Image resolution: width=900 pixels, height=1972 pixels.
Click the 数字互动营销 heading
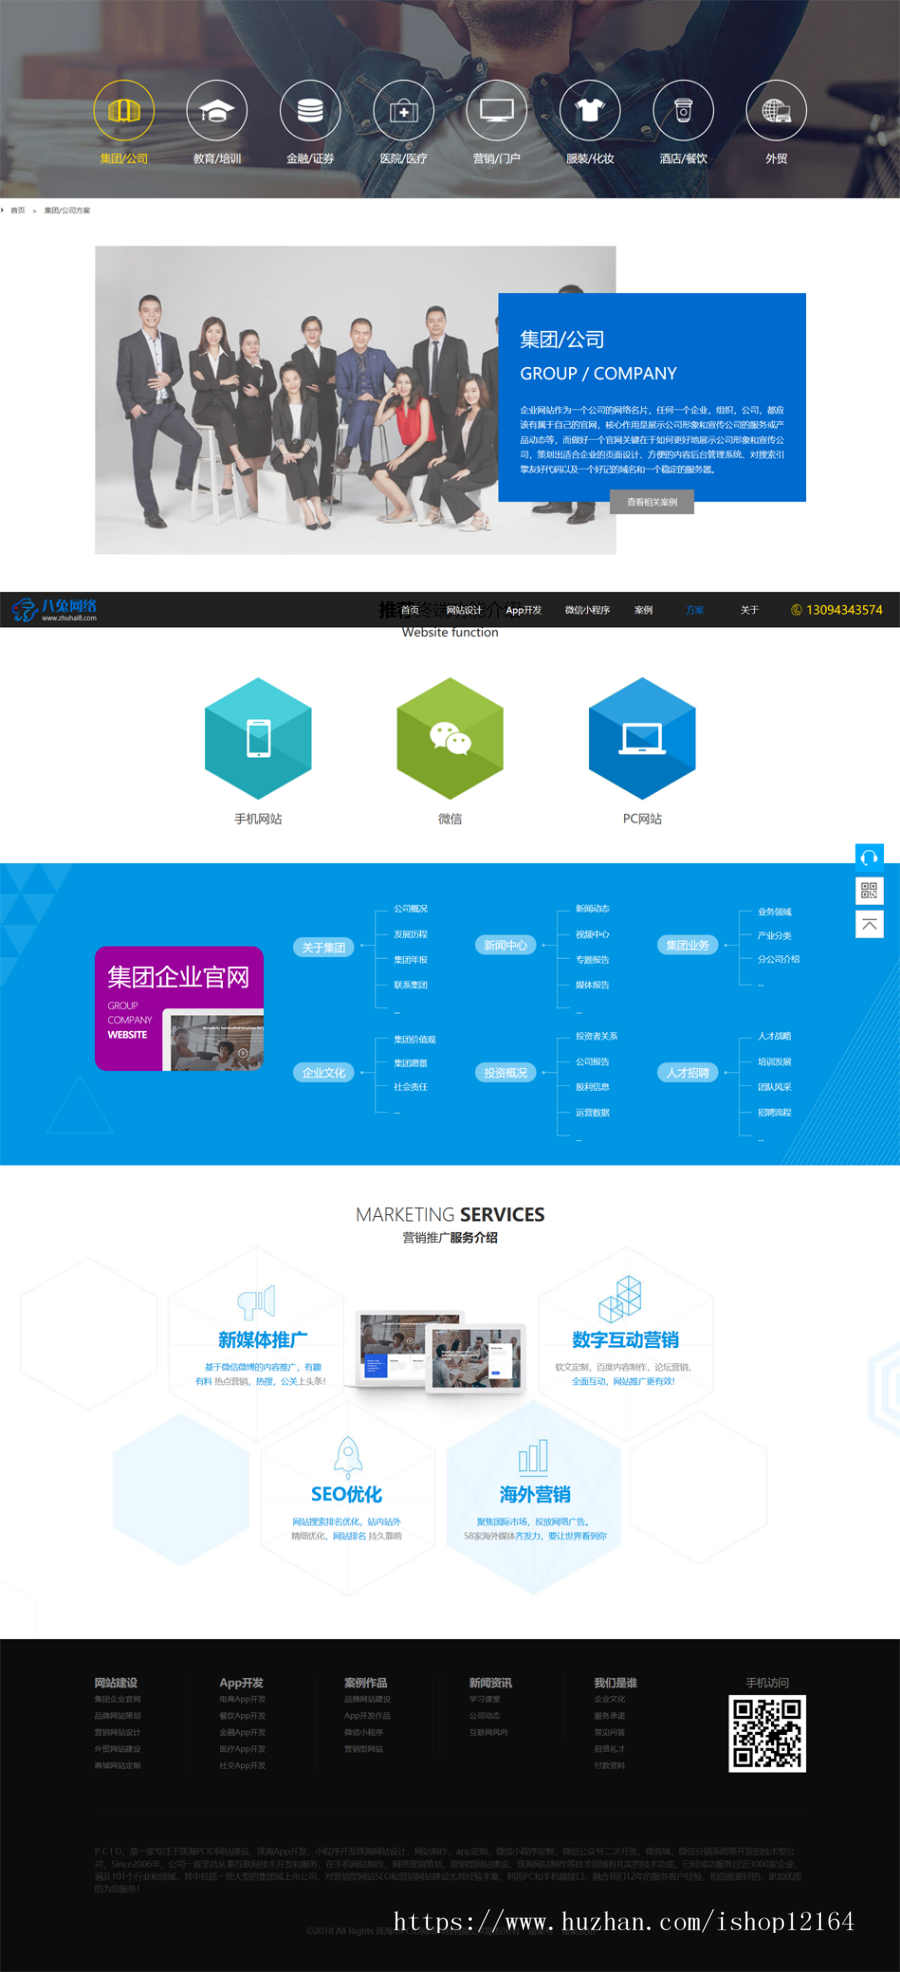coord(625,1340)
